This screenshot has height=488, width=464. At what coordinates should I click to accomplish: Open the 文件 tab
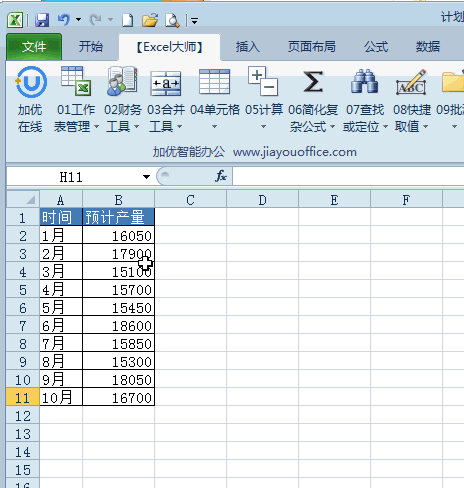click(34, 47)
